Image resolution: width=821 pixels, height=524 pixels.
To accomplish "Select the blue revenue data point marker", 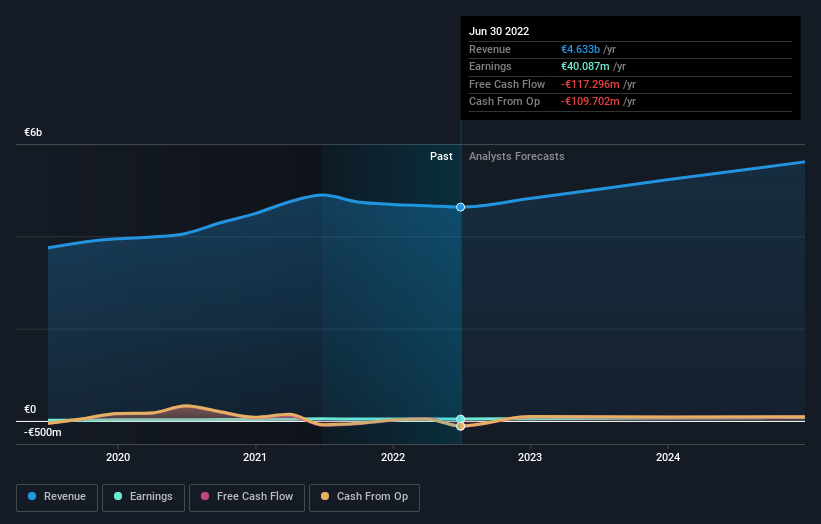I will coord(460,207).
